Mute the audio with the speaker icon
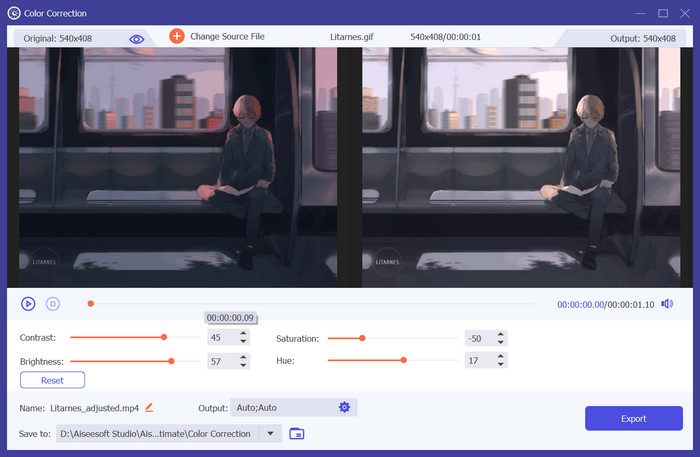The image size is (700, 457). [667, 304]
